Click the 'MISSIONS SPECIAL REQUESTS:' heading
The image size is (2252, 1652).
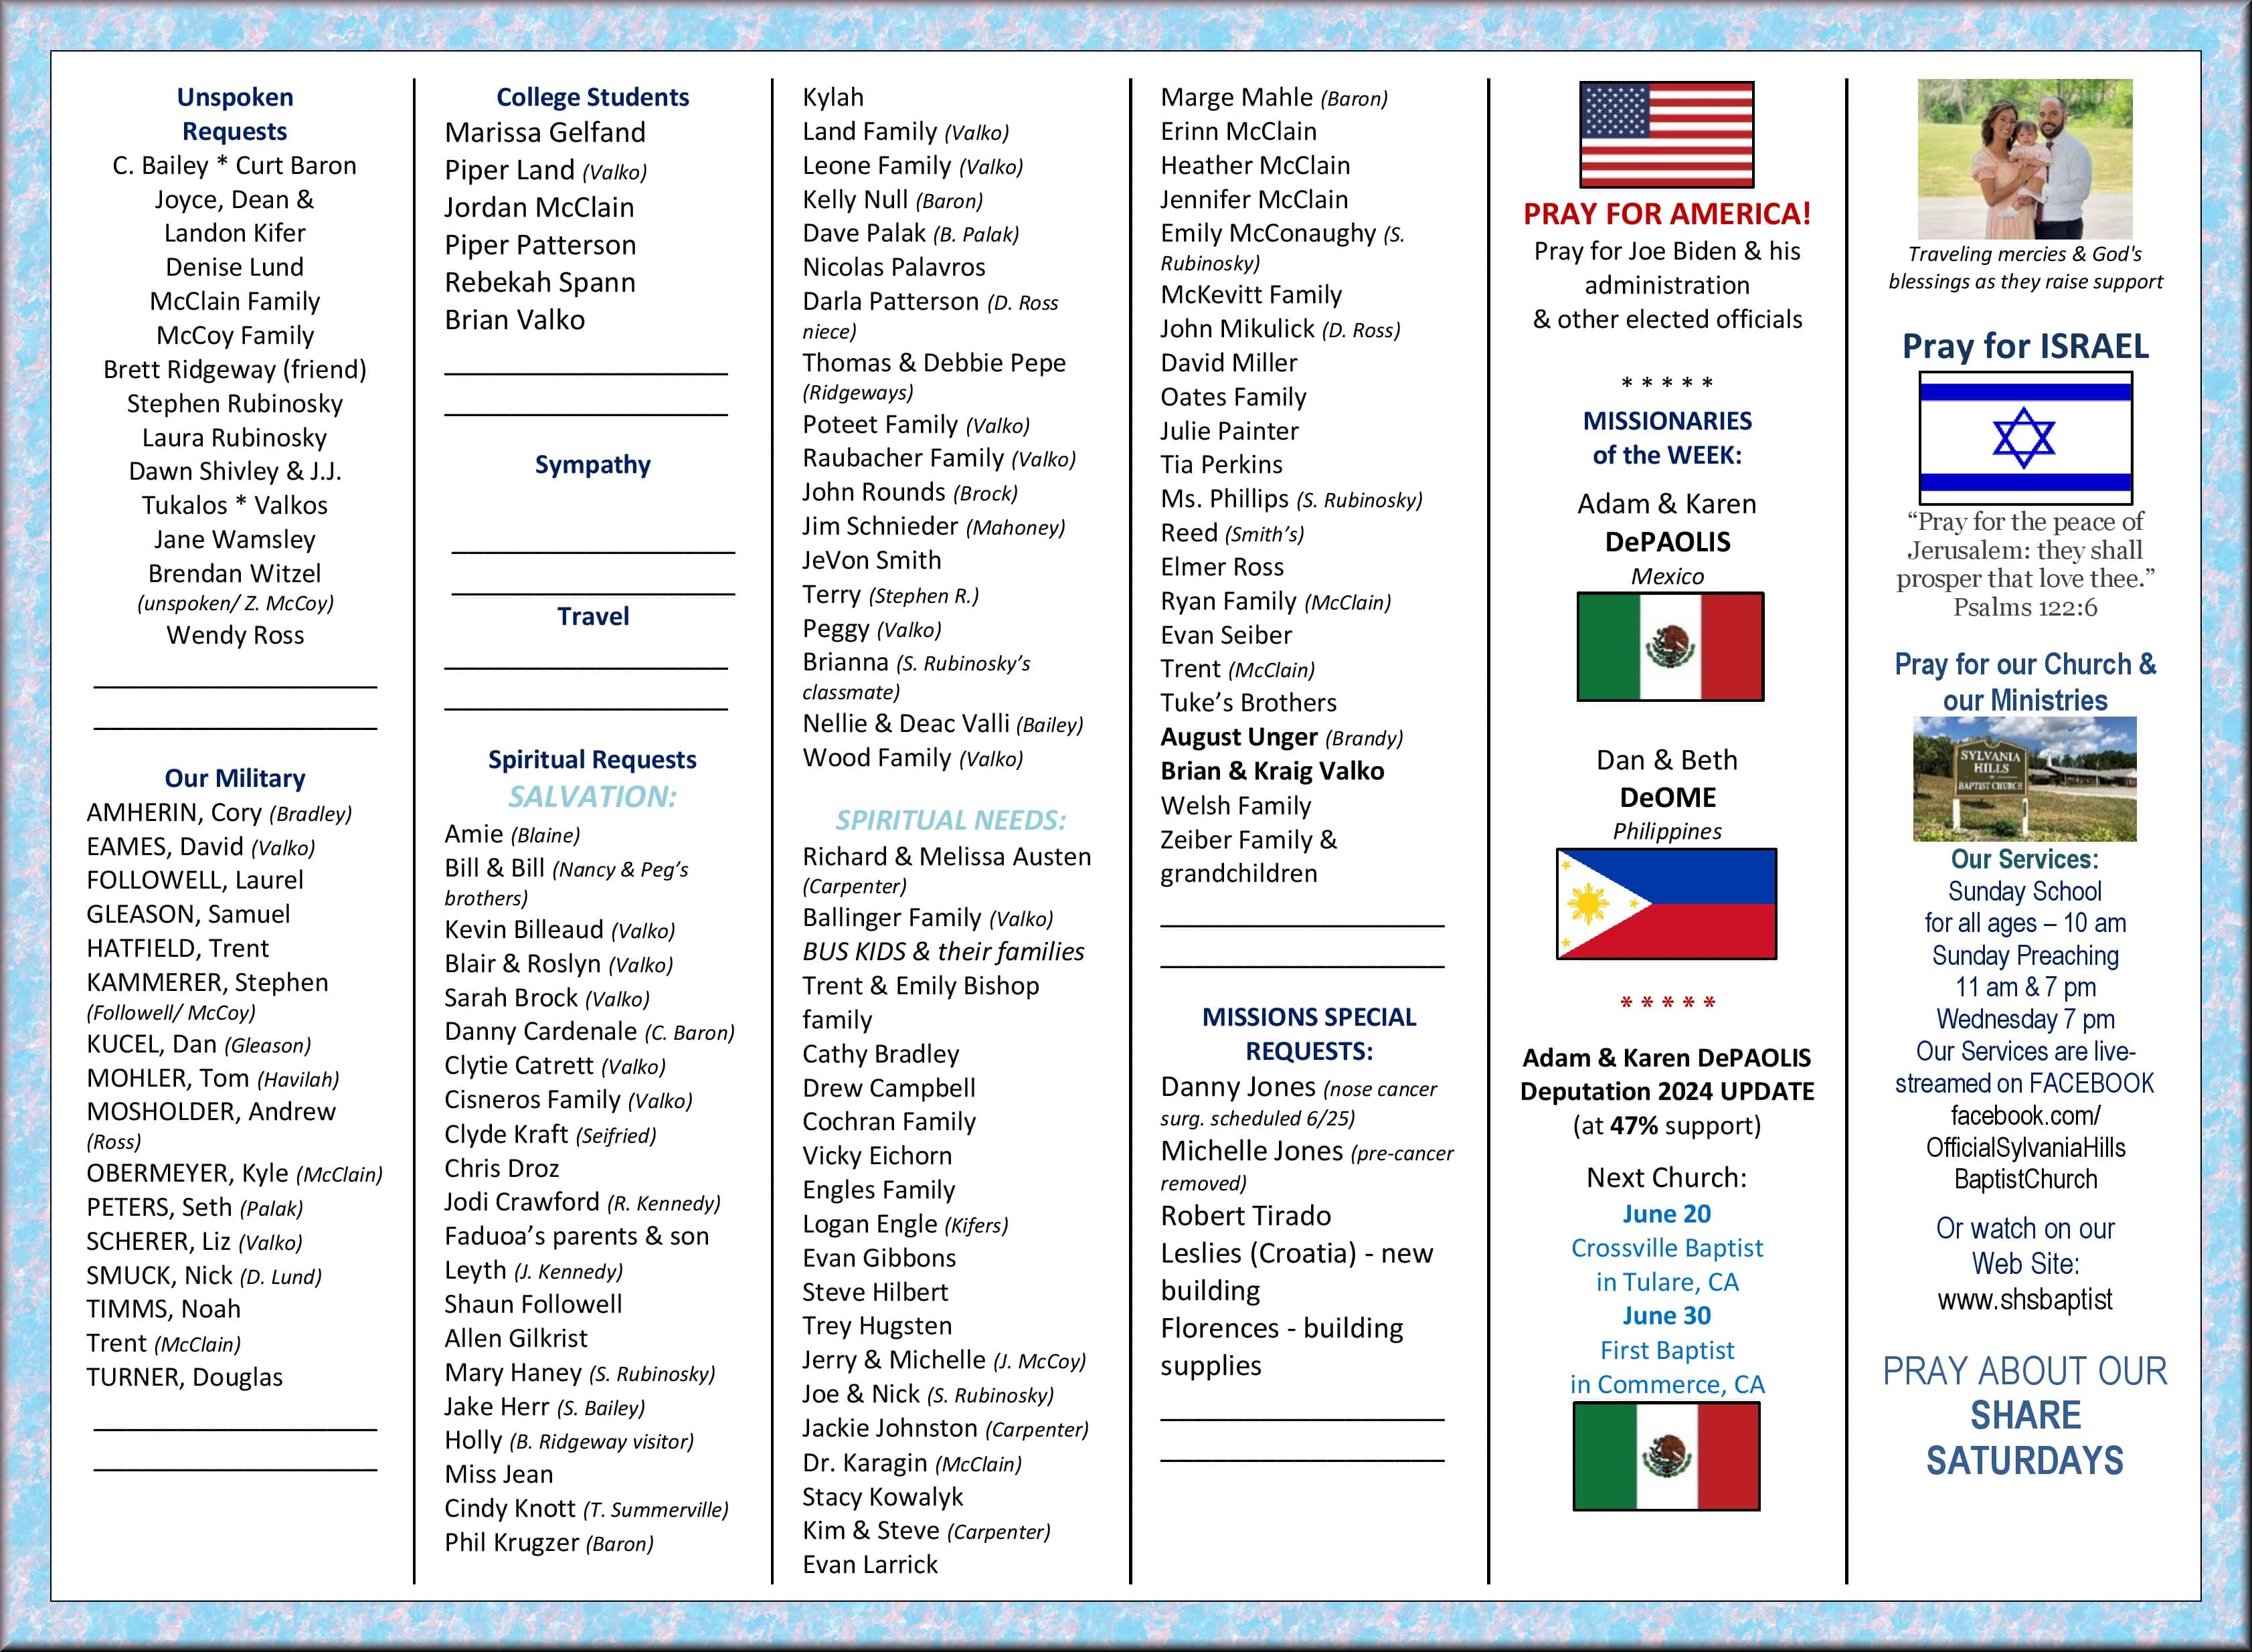tap(1309, 1034)
